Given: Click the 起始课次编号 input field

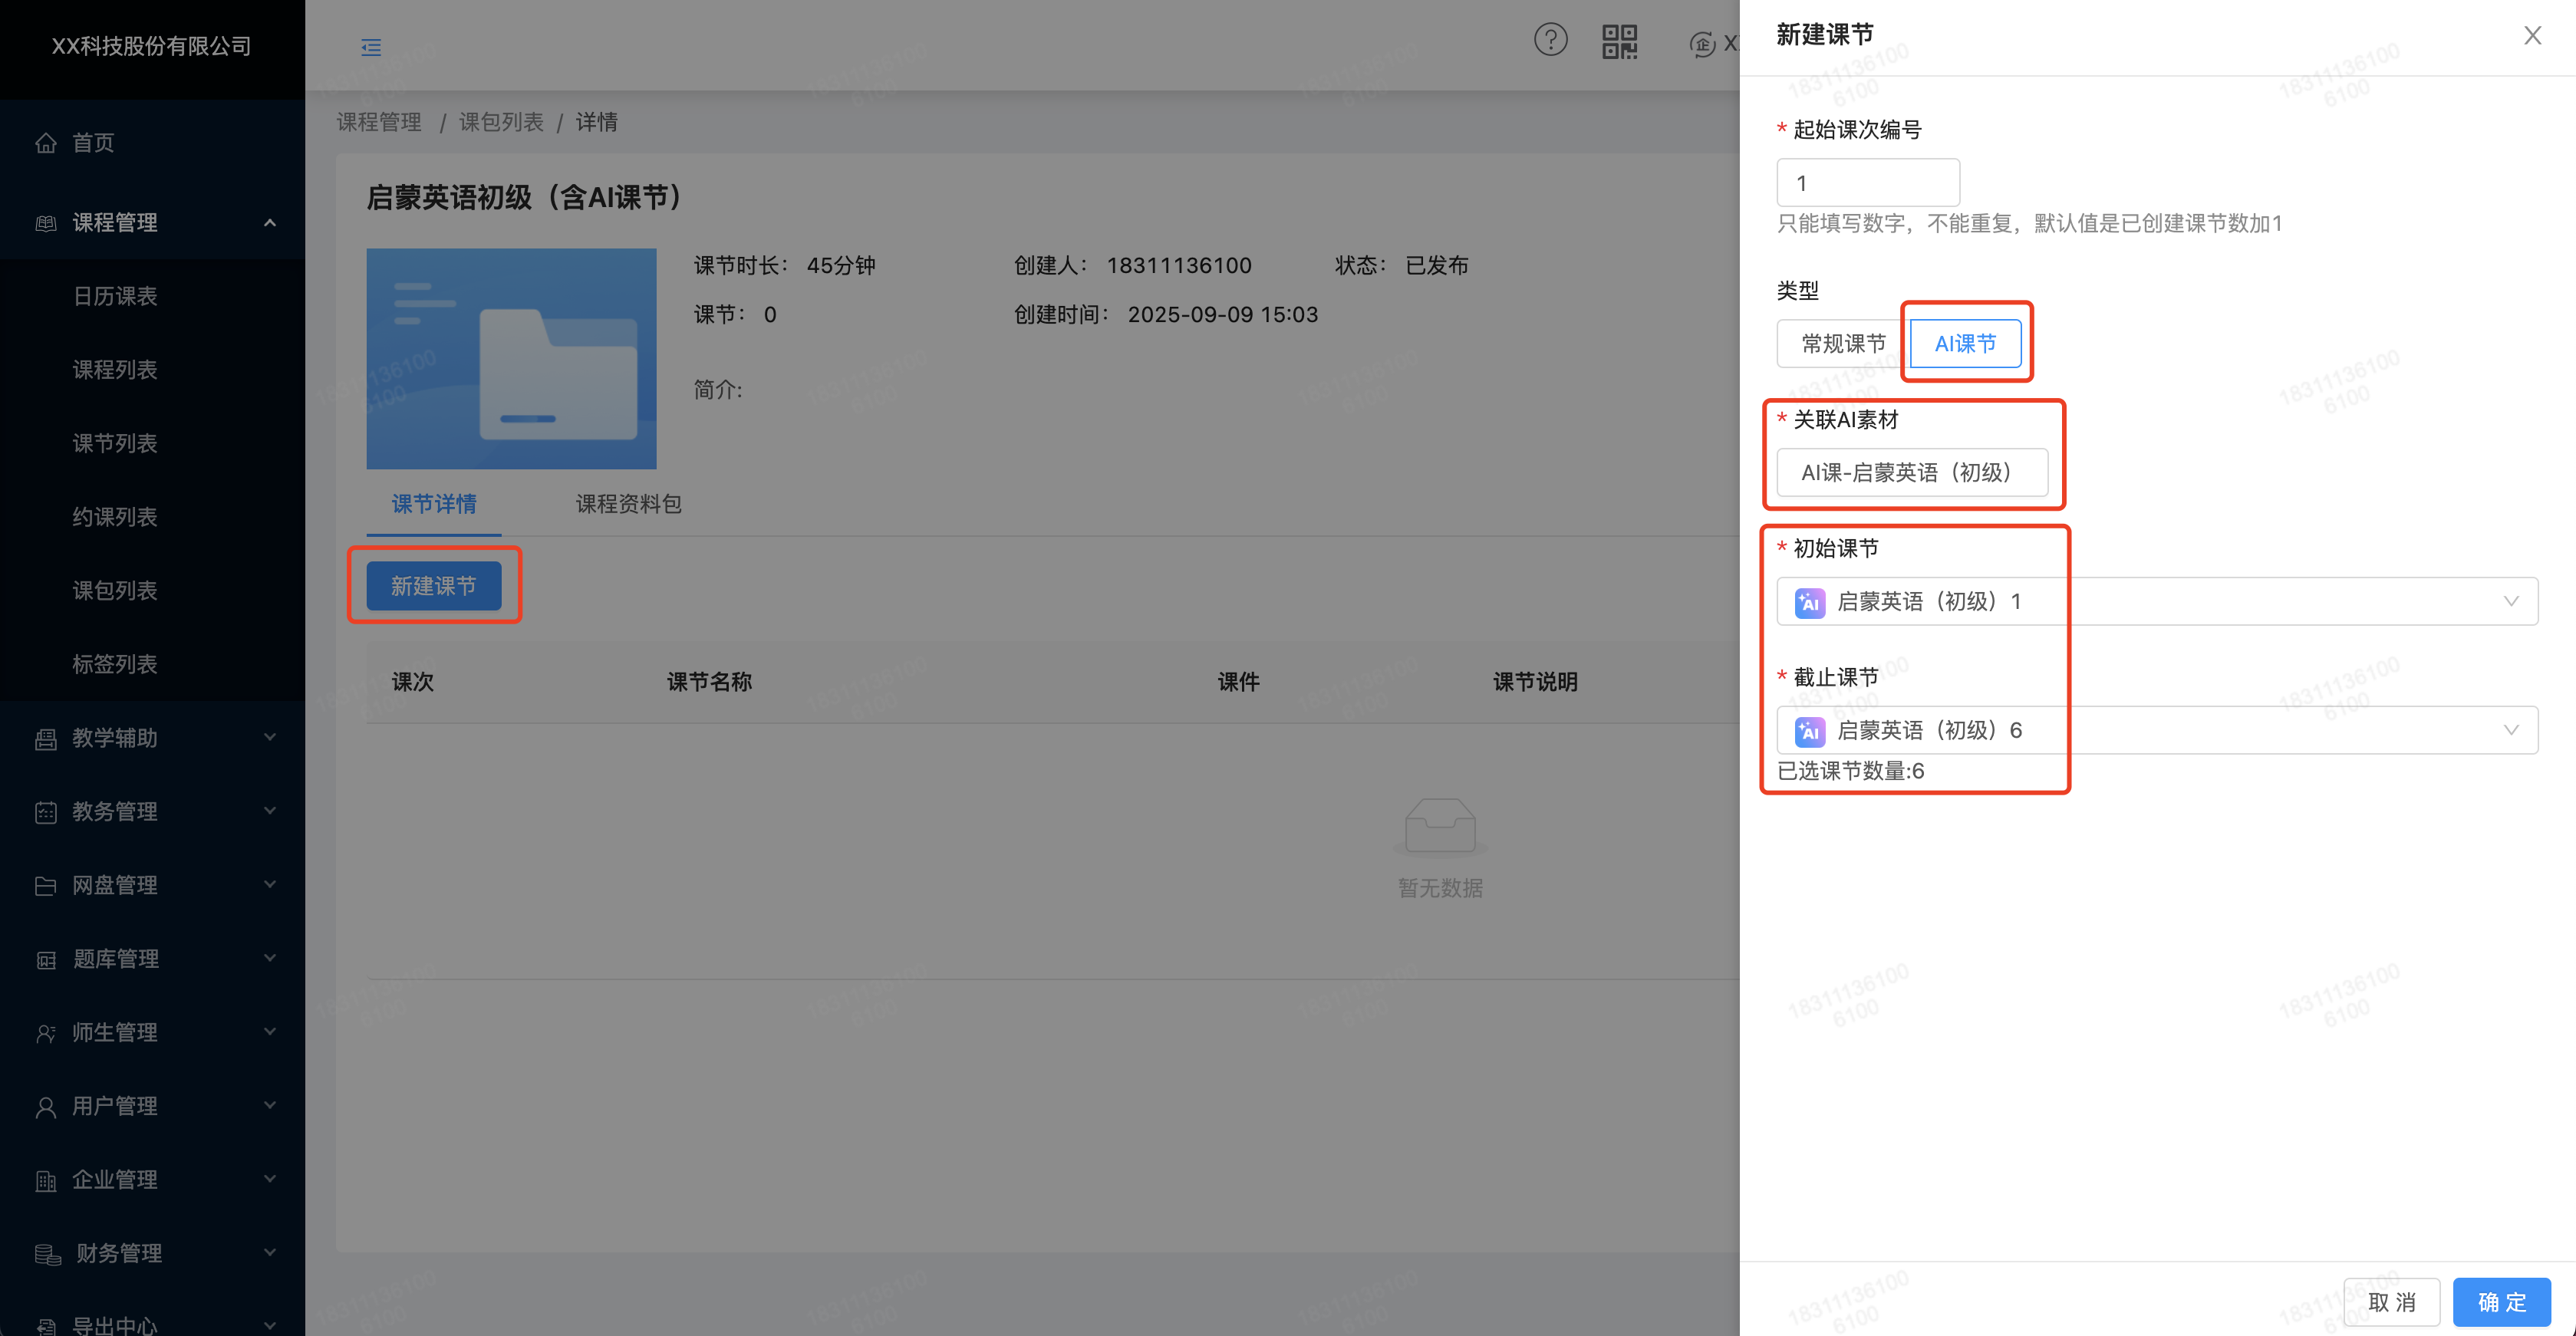Looking at the screenshot, I should click(x=1867, y=183).
